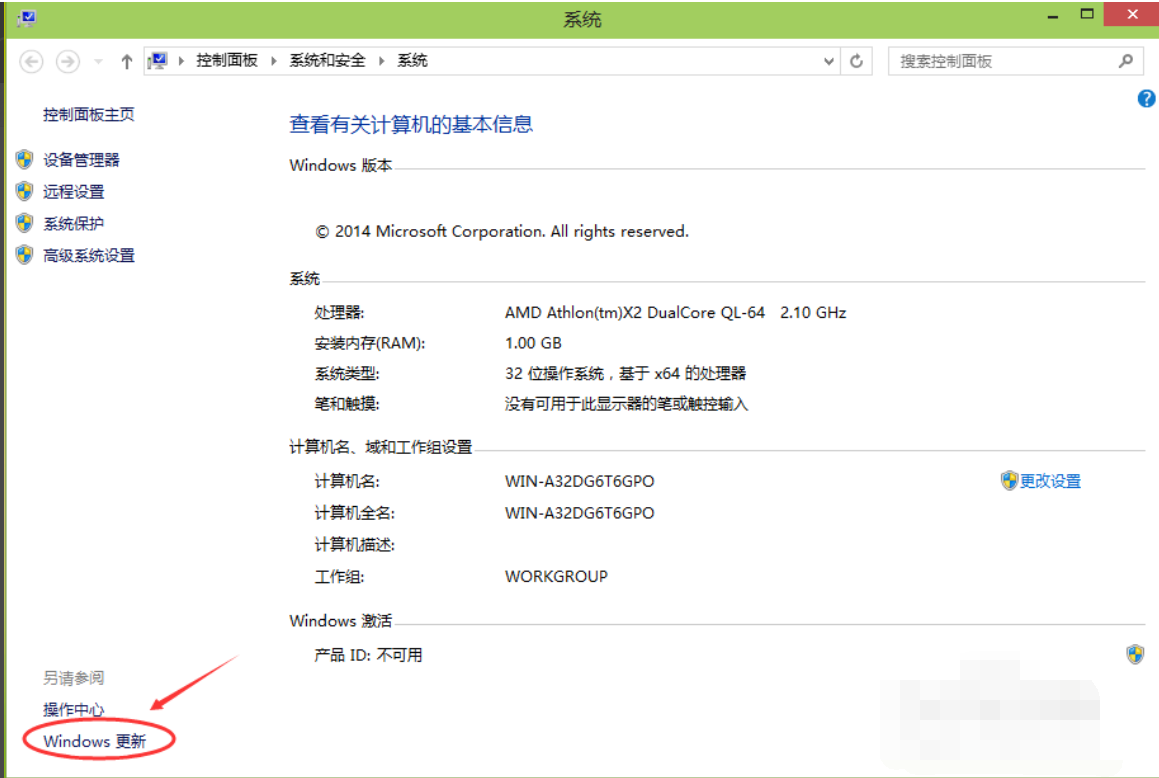This screenshot has height=778, width=1159.
Task: Click the help question mark icon
Action: (1146, 98)
